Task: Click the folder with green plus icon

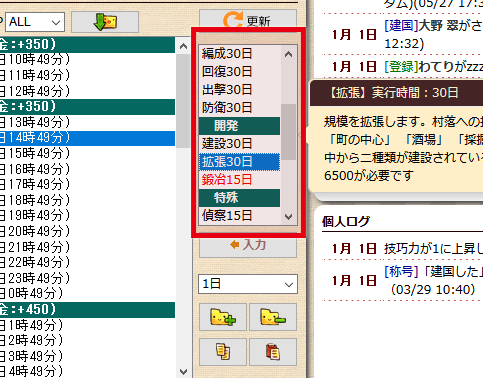Action: pos(223,317)
